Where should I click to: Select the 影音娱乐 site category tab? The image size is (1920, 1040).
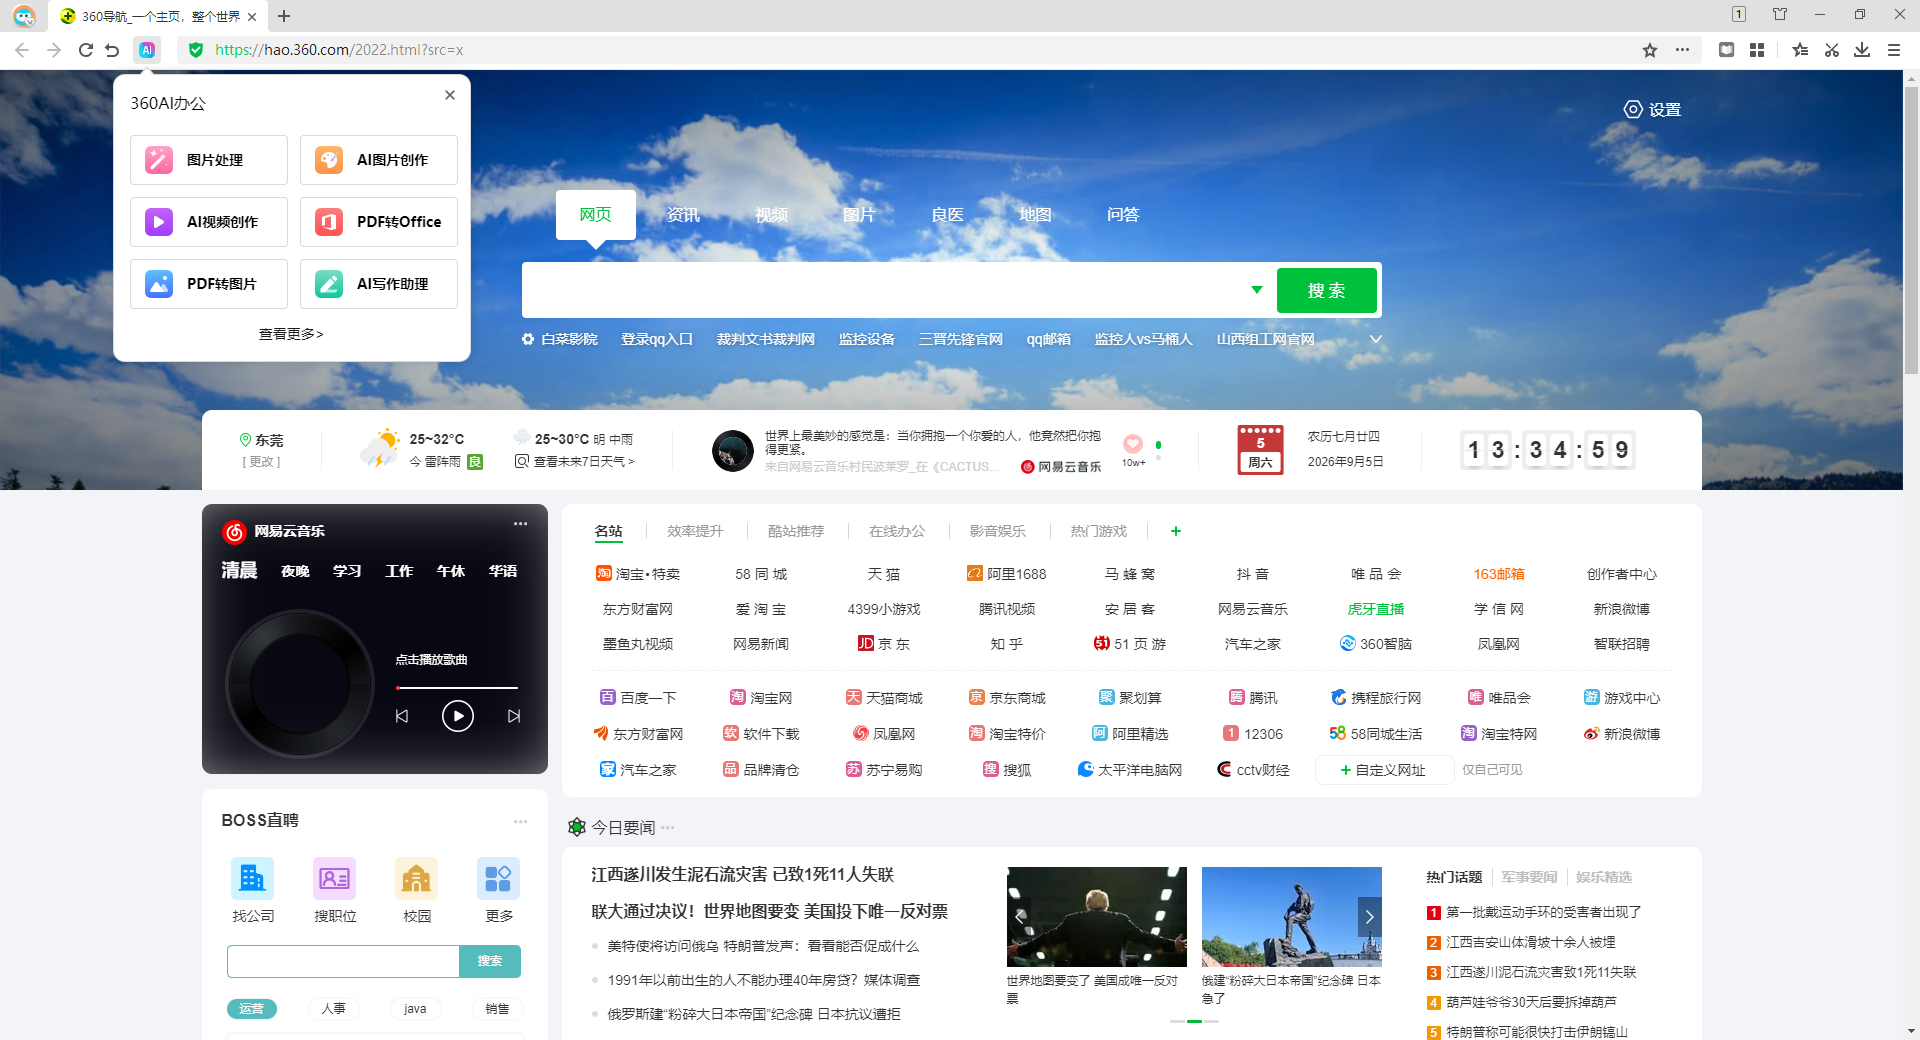click(x=998, y=531)
